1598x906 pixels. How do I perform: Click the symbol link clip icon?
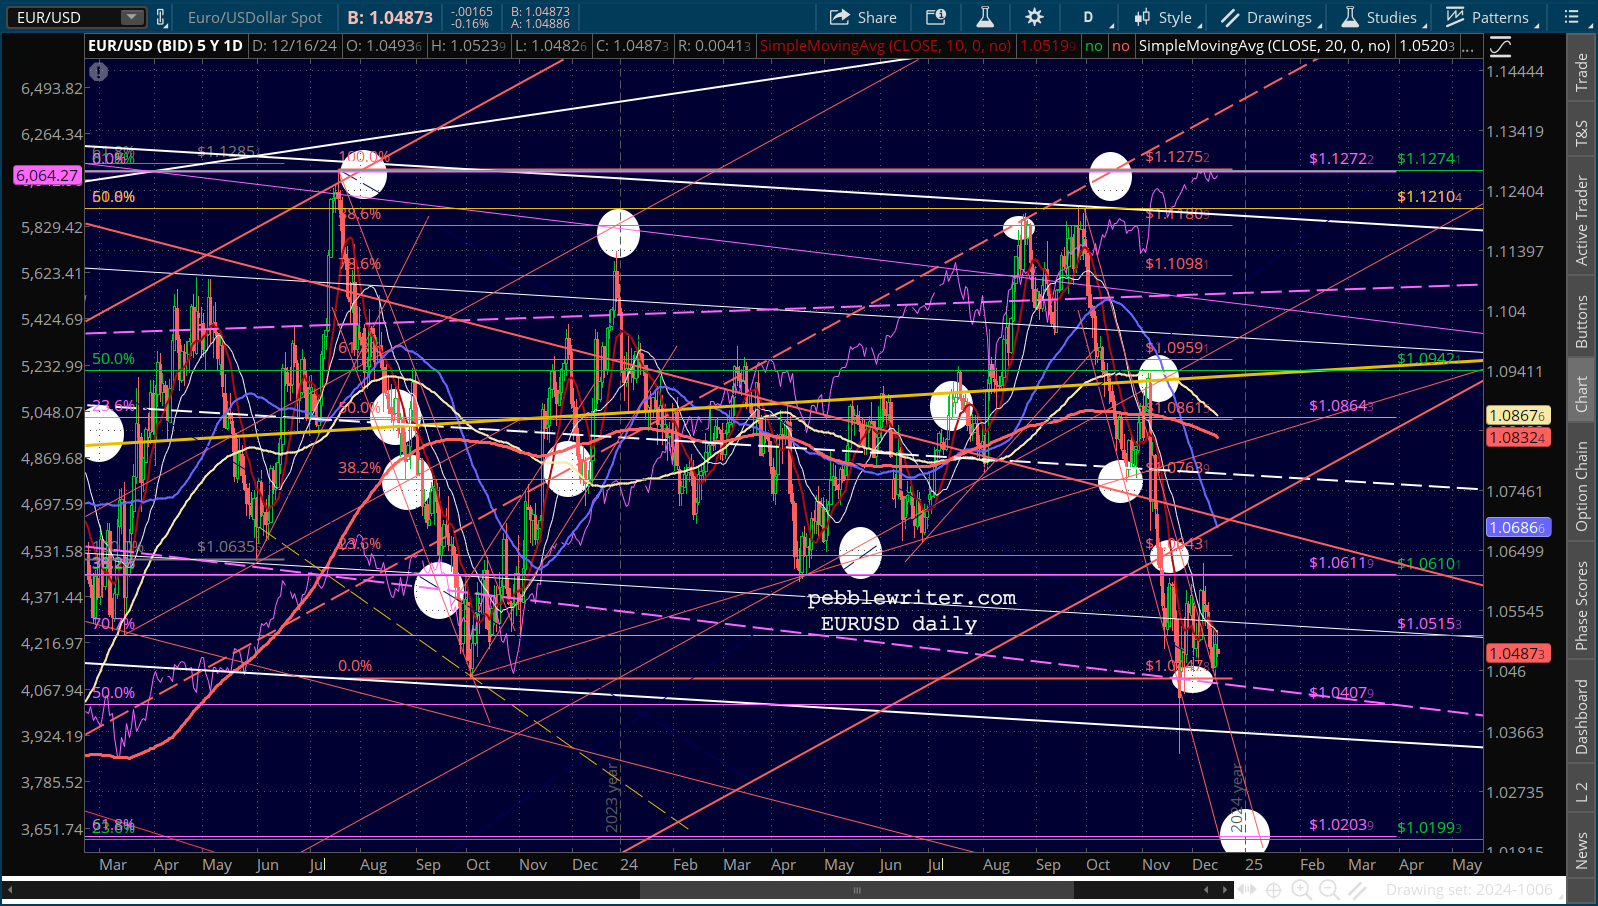point(161,17)
